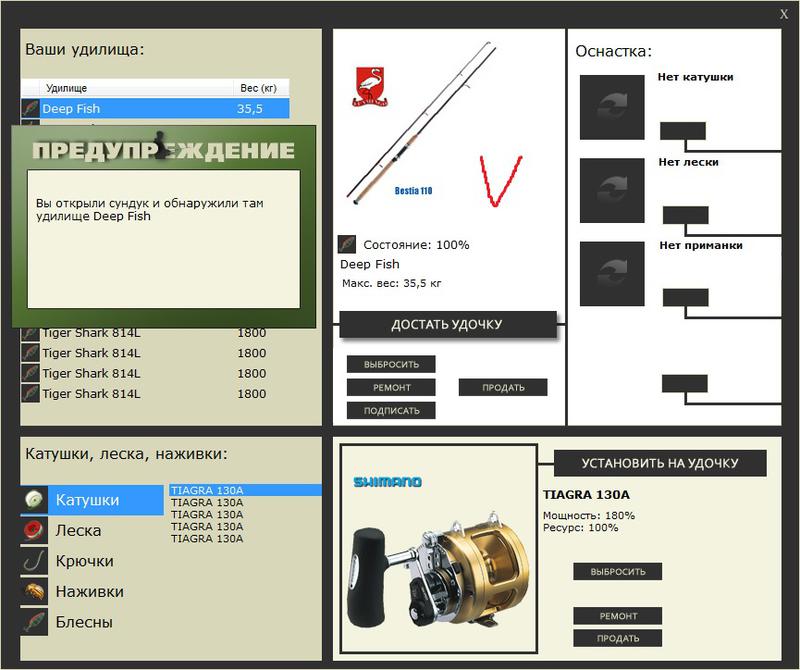Screen dimensions: 800x670
Task: Click ВЫБРОСИТЬ in the reel panel
Action: pyautogui.click(x=618, y=572)
